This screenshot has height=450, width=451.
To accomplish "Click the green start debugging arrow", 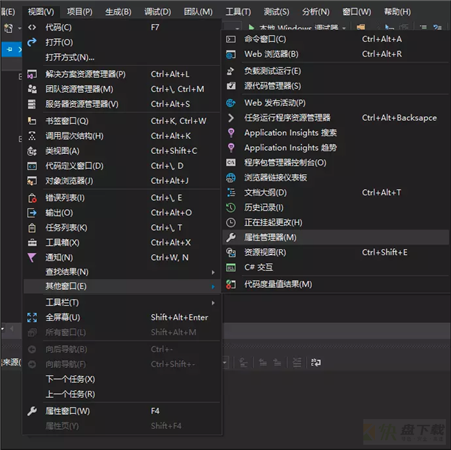I will coord(252,27).
